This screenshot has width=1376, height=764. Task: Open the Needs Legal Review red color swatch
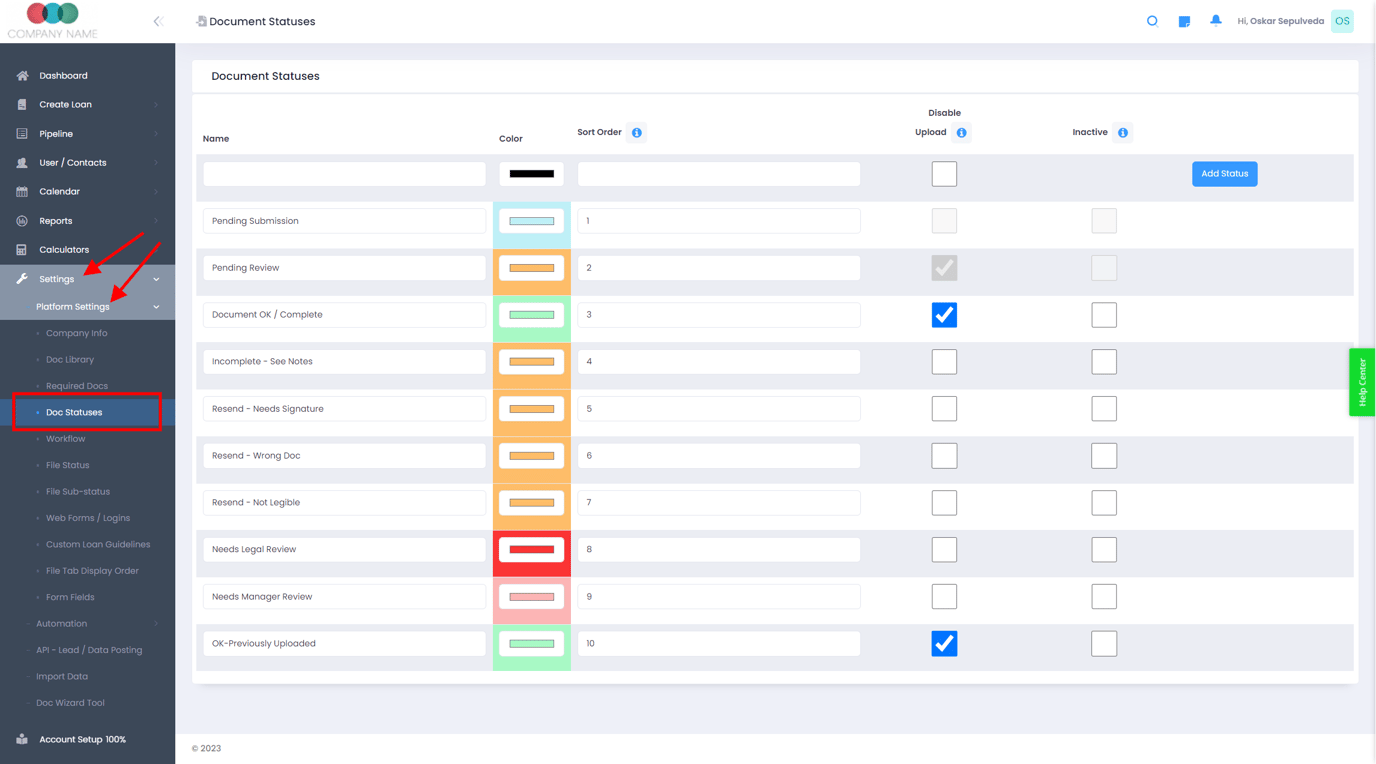pyautogui.click(x=532, y=550)
